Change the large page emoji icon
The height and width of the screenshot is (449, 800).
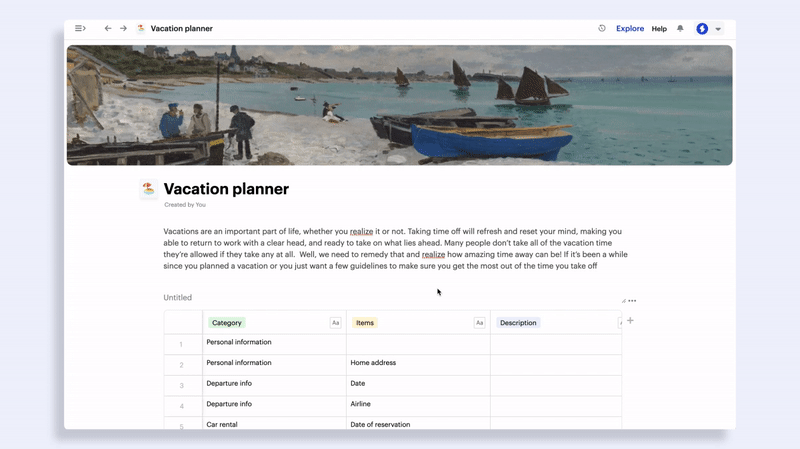click(148, 189)
